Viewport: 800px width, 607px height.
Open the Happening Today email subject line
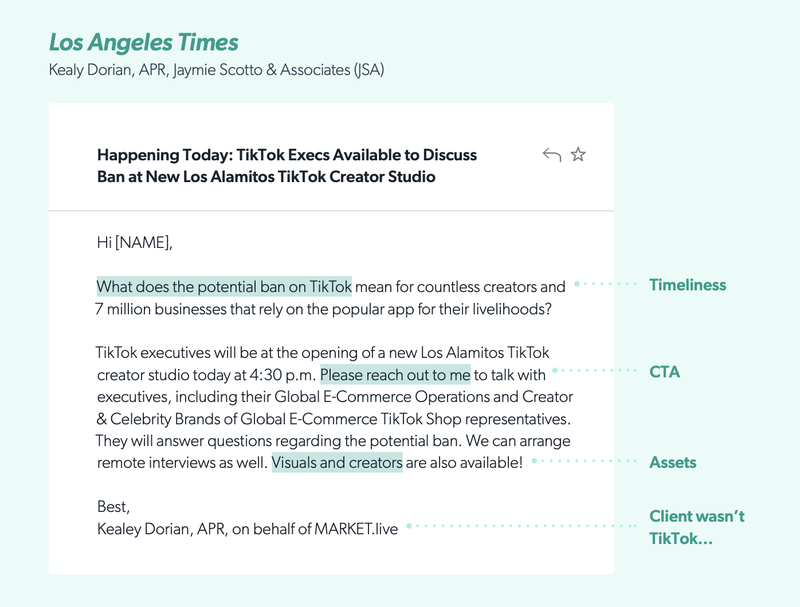[x=287, y=166]
